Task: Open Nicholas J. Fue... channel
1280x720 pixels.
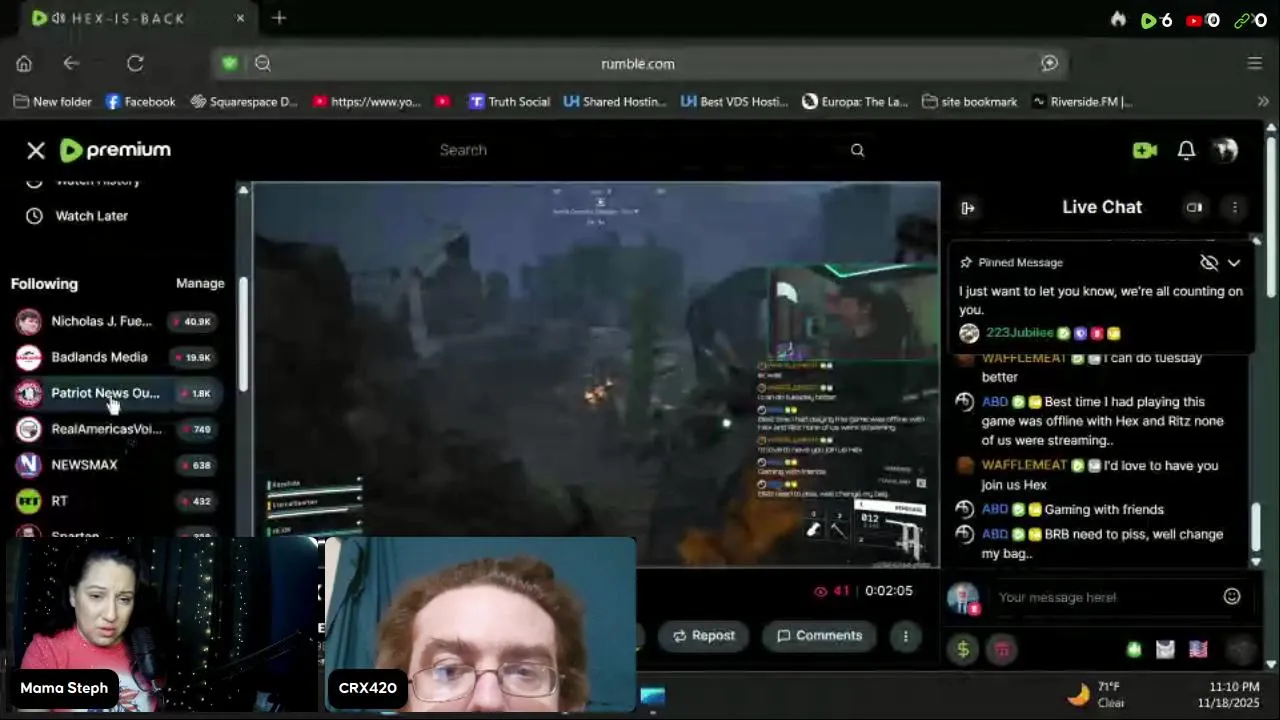Action: [x=116, y=321]
